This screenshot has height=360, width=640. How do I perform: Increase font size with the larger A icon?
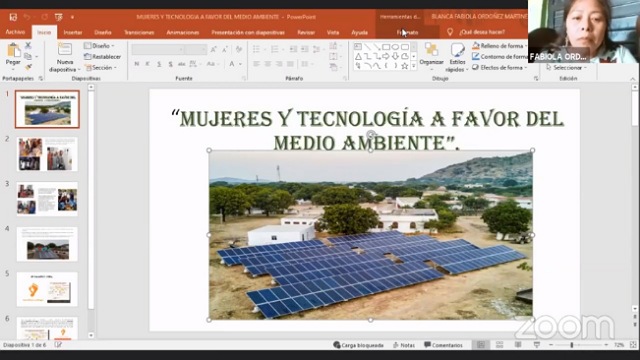tap(213, 49)
